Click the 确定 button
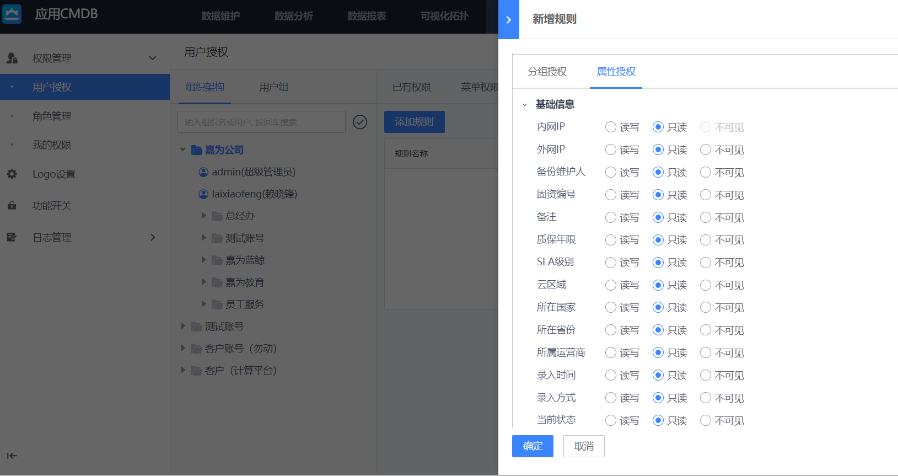Image resolution: width=898 pixels, height=476 pixels. (533, 446)
